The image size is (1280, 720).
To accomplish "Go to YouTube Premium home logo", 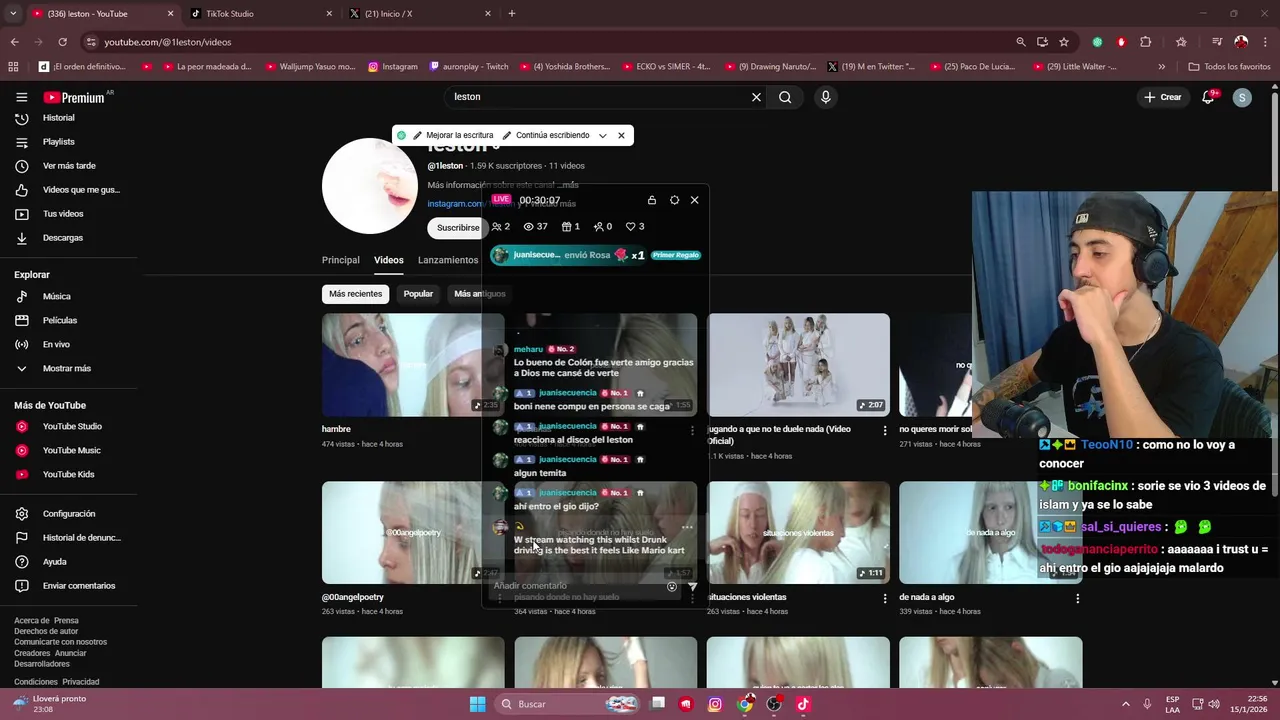I will pos(74,97).
